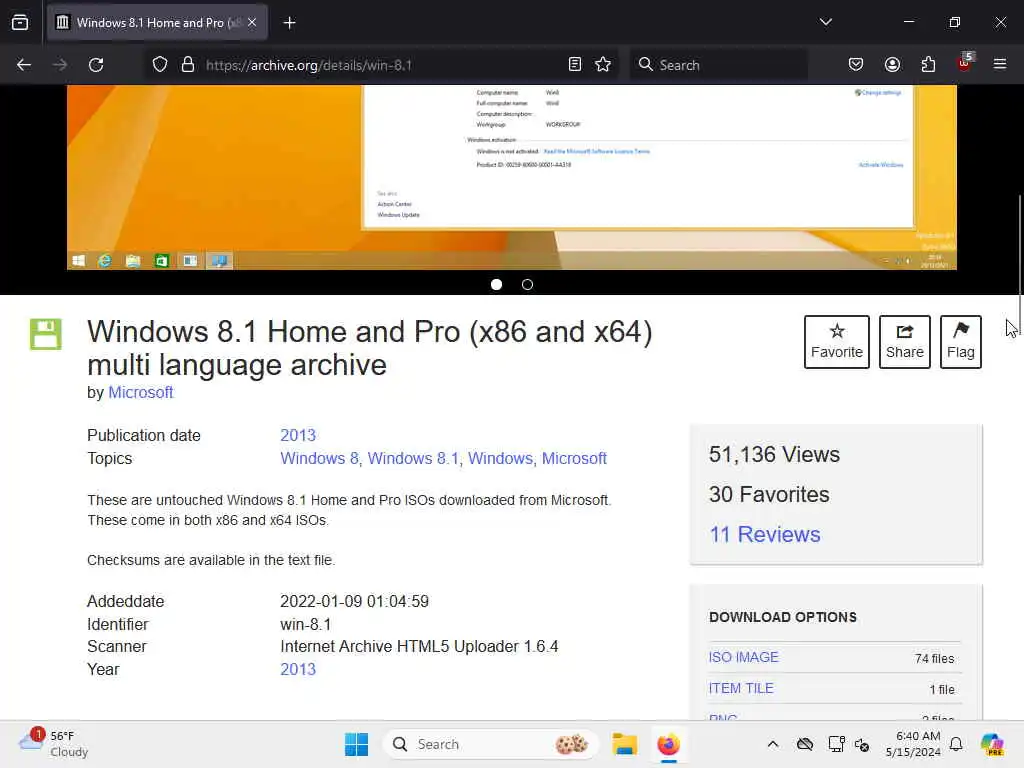Open the tracking protection shield
1024x768 pixels.
click(x=160, y=65)
